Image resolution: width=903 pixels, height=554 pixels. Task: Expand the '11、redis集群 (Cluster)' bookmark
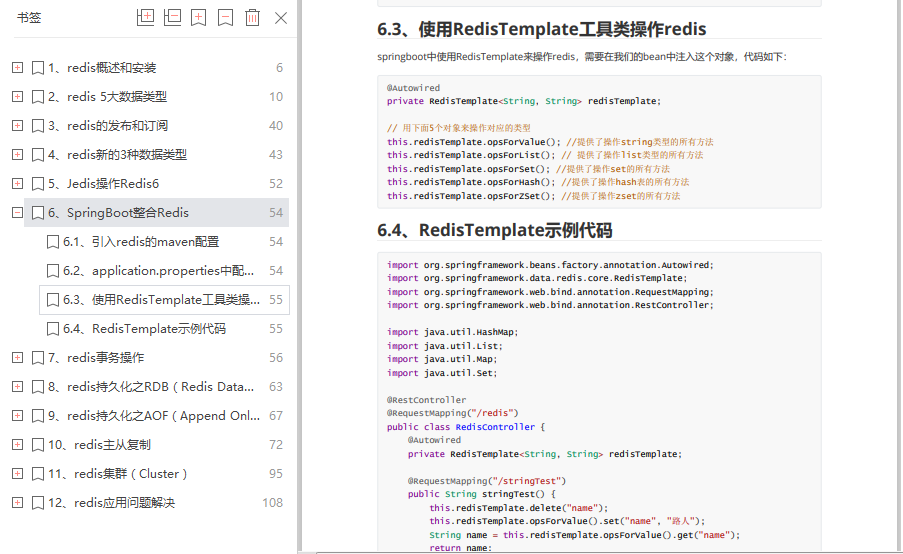pyautogui.click(x=18, y=474)
